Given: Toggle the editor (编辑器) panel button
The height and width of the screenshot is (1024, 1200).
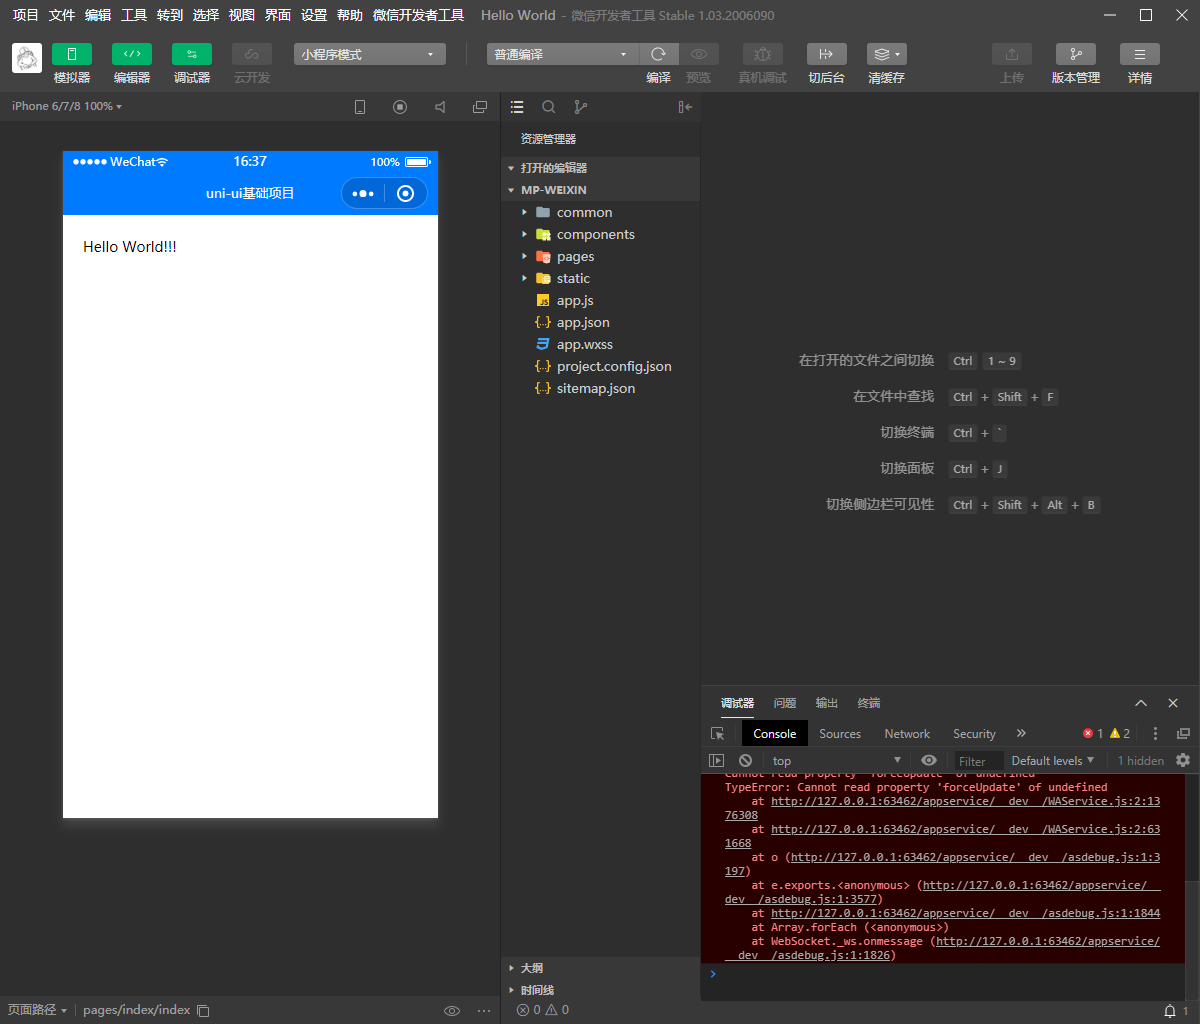Looking at the screenshot, I should 132,54.
